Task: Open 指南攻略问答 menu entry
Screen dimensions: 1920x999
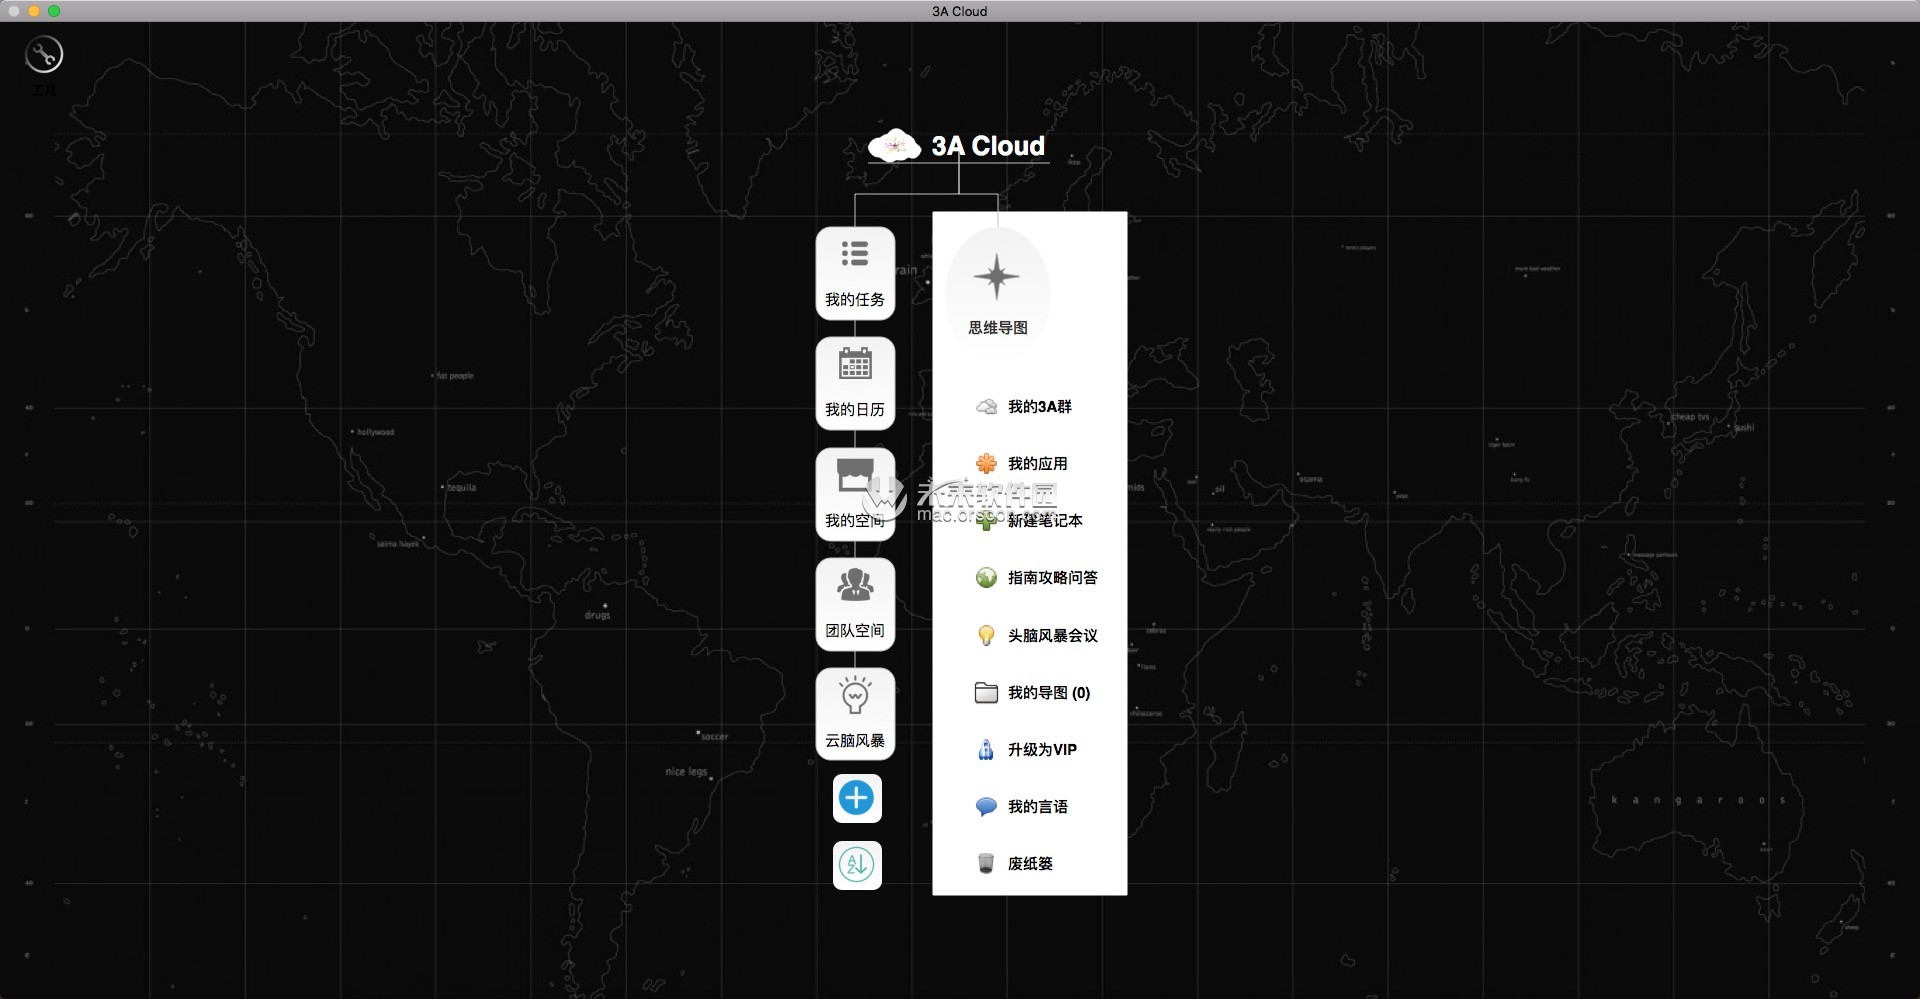Action: 1037,578
